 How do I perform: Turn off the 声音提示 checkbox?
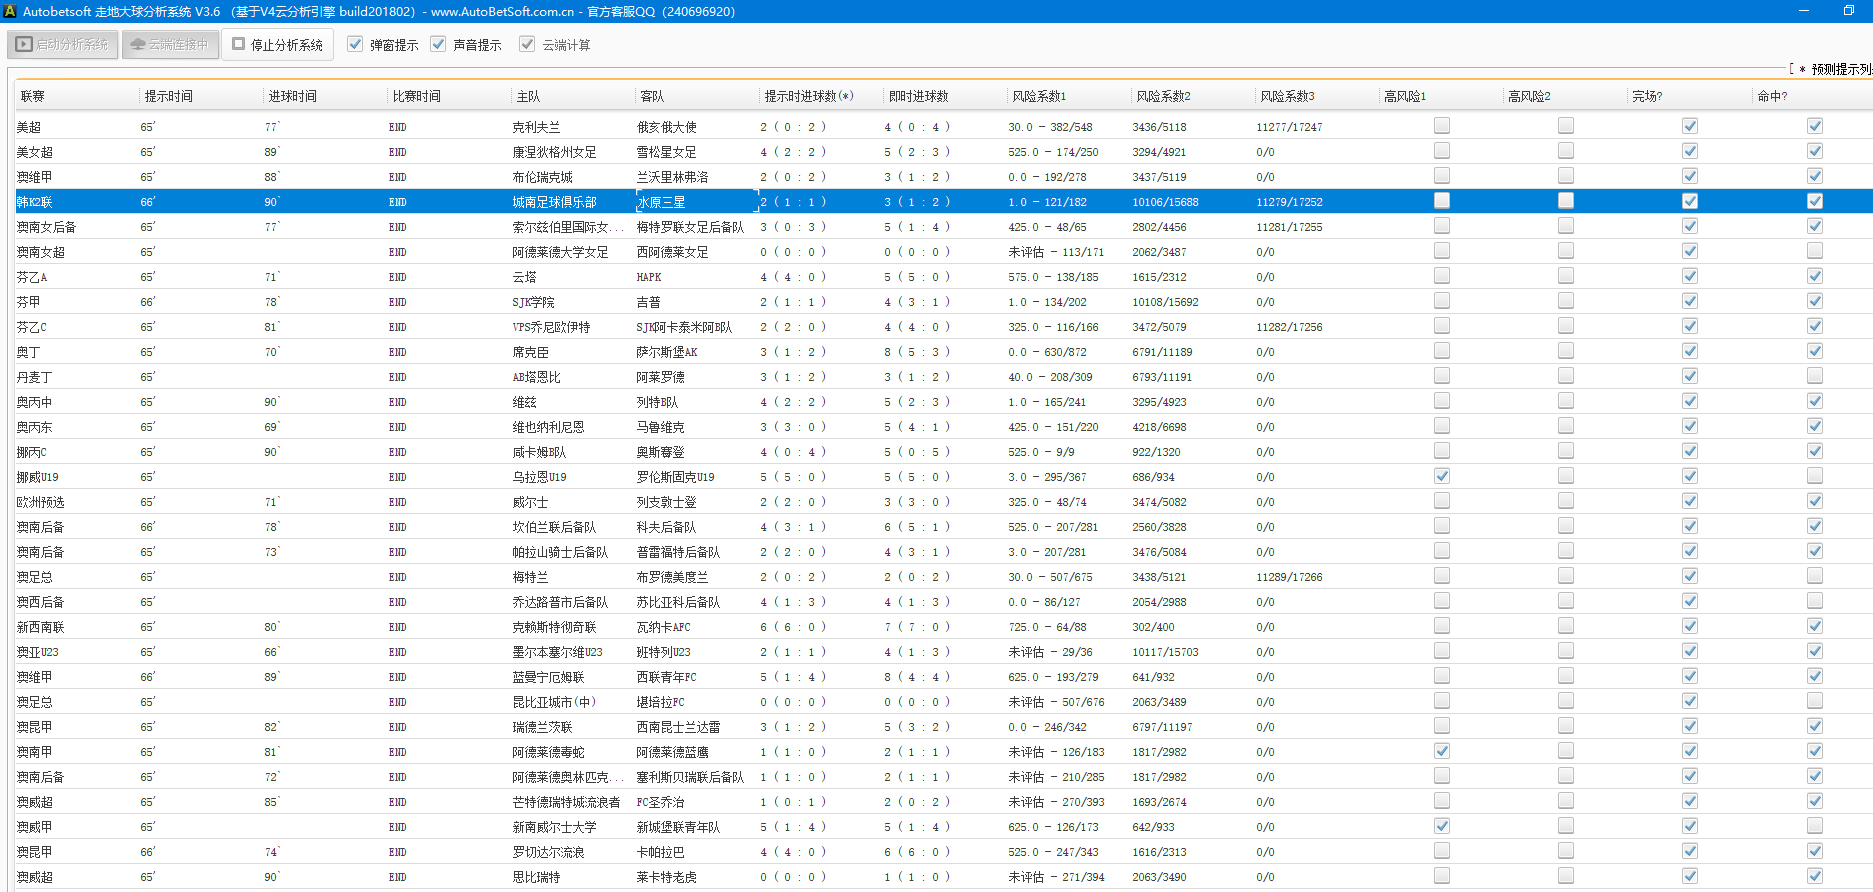tap(438, 45)
